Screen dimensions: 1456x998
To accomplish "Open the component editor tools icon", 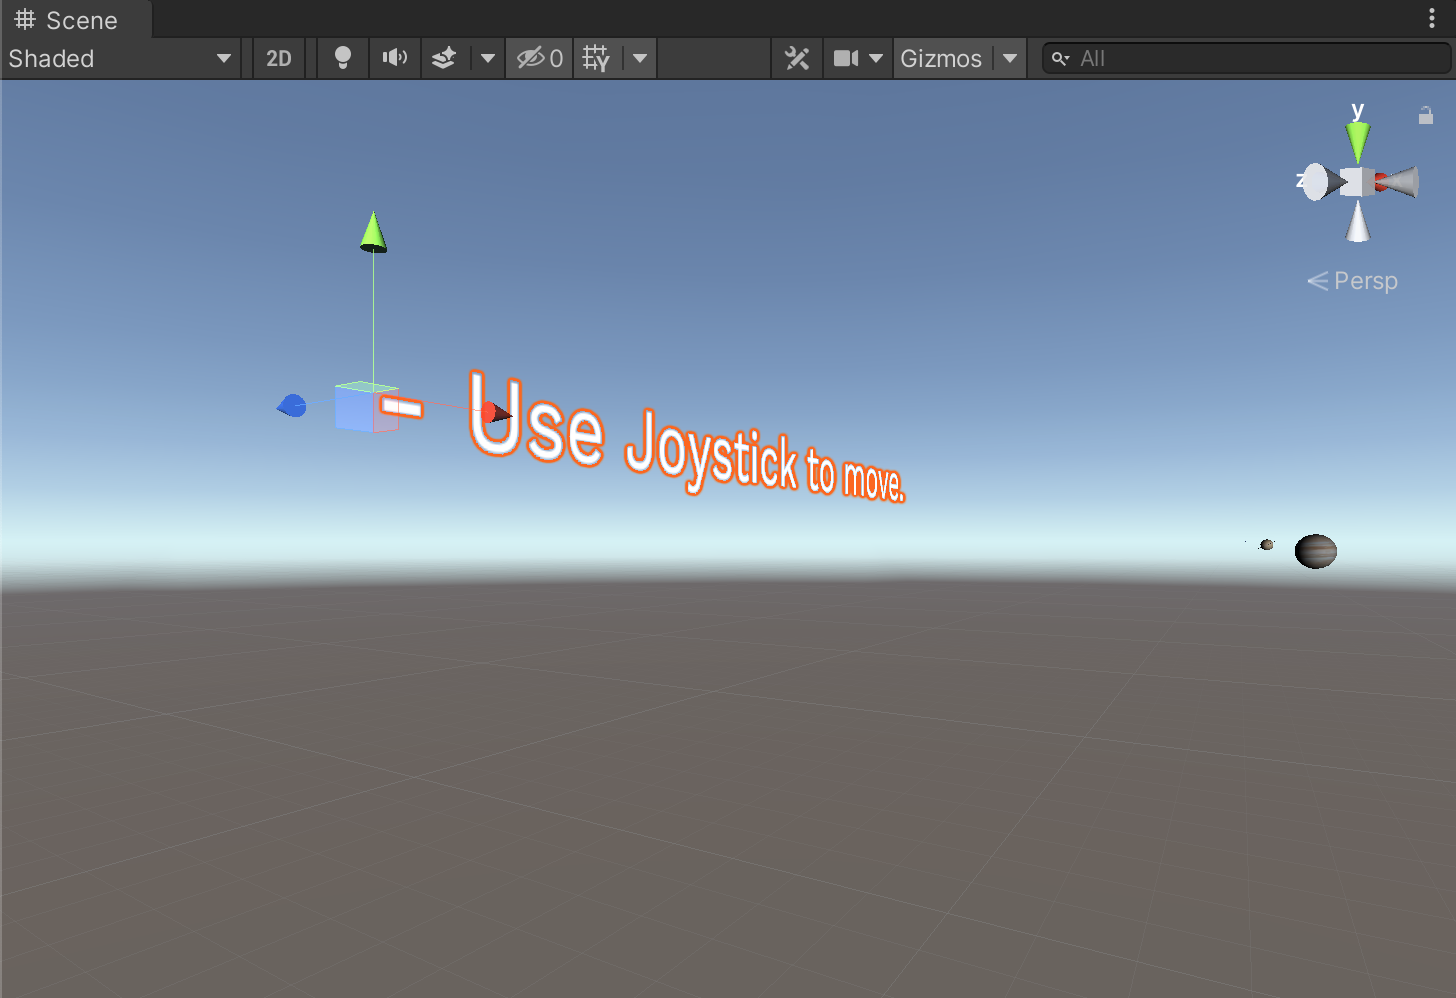I will [x=797, y=58].
